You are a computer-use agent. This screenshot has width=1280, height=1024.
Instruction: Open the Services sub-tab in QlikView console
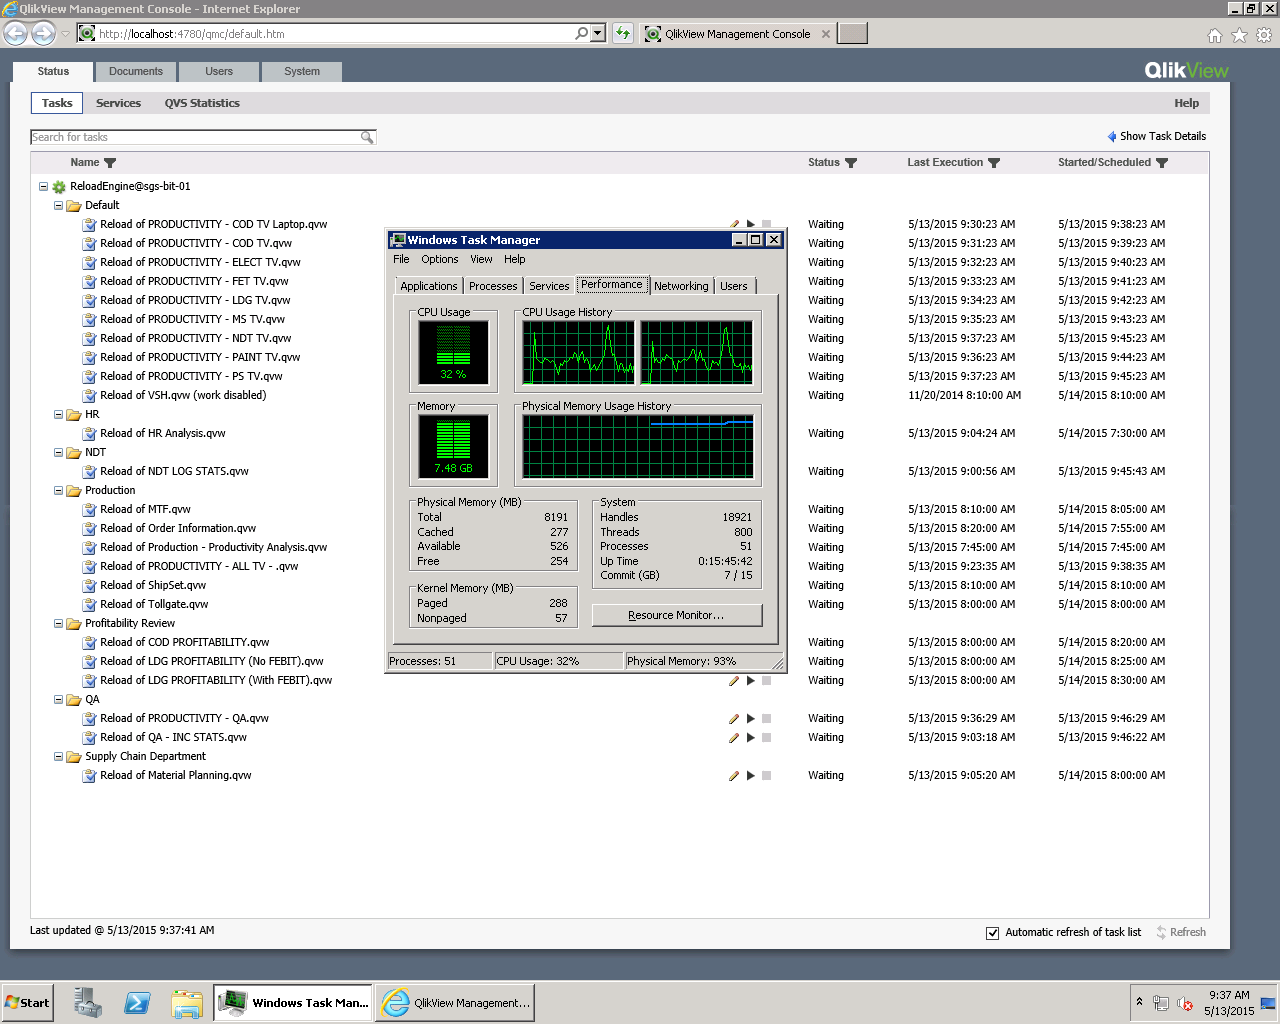(x=118, y=103)
